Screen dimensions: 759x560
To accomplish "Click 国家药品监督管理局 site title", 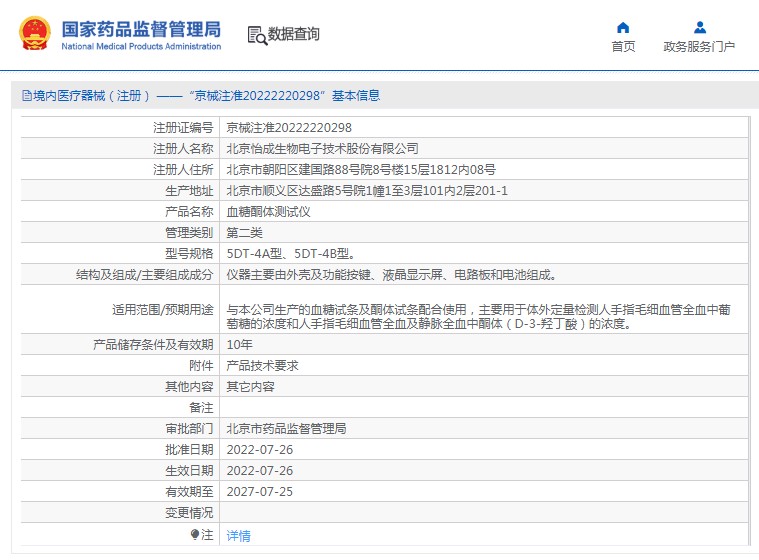I will (x=141, y=30).
